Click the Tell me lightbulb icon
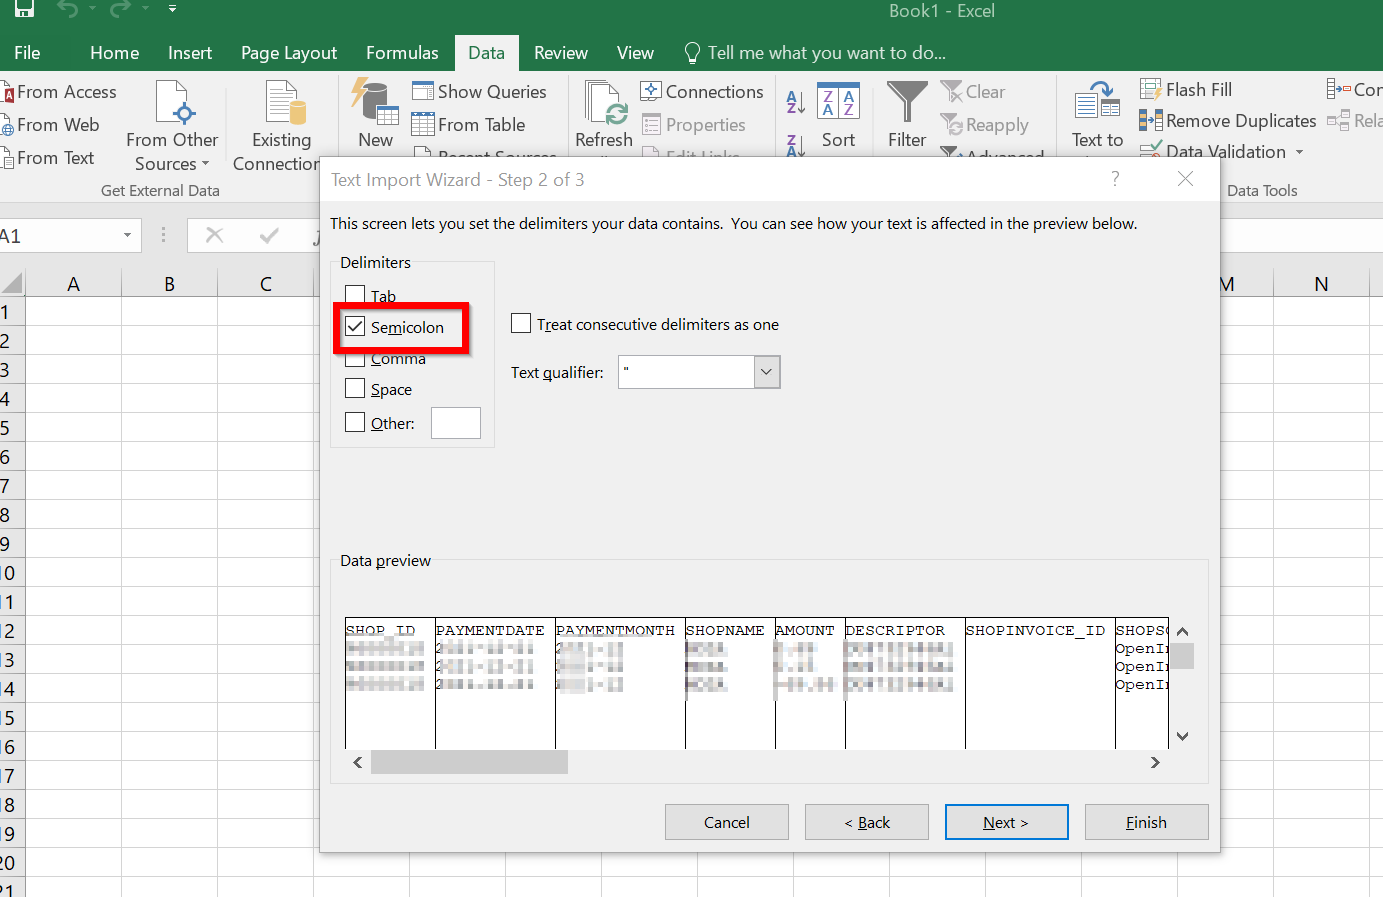 [x=692, y=53]
